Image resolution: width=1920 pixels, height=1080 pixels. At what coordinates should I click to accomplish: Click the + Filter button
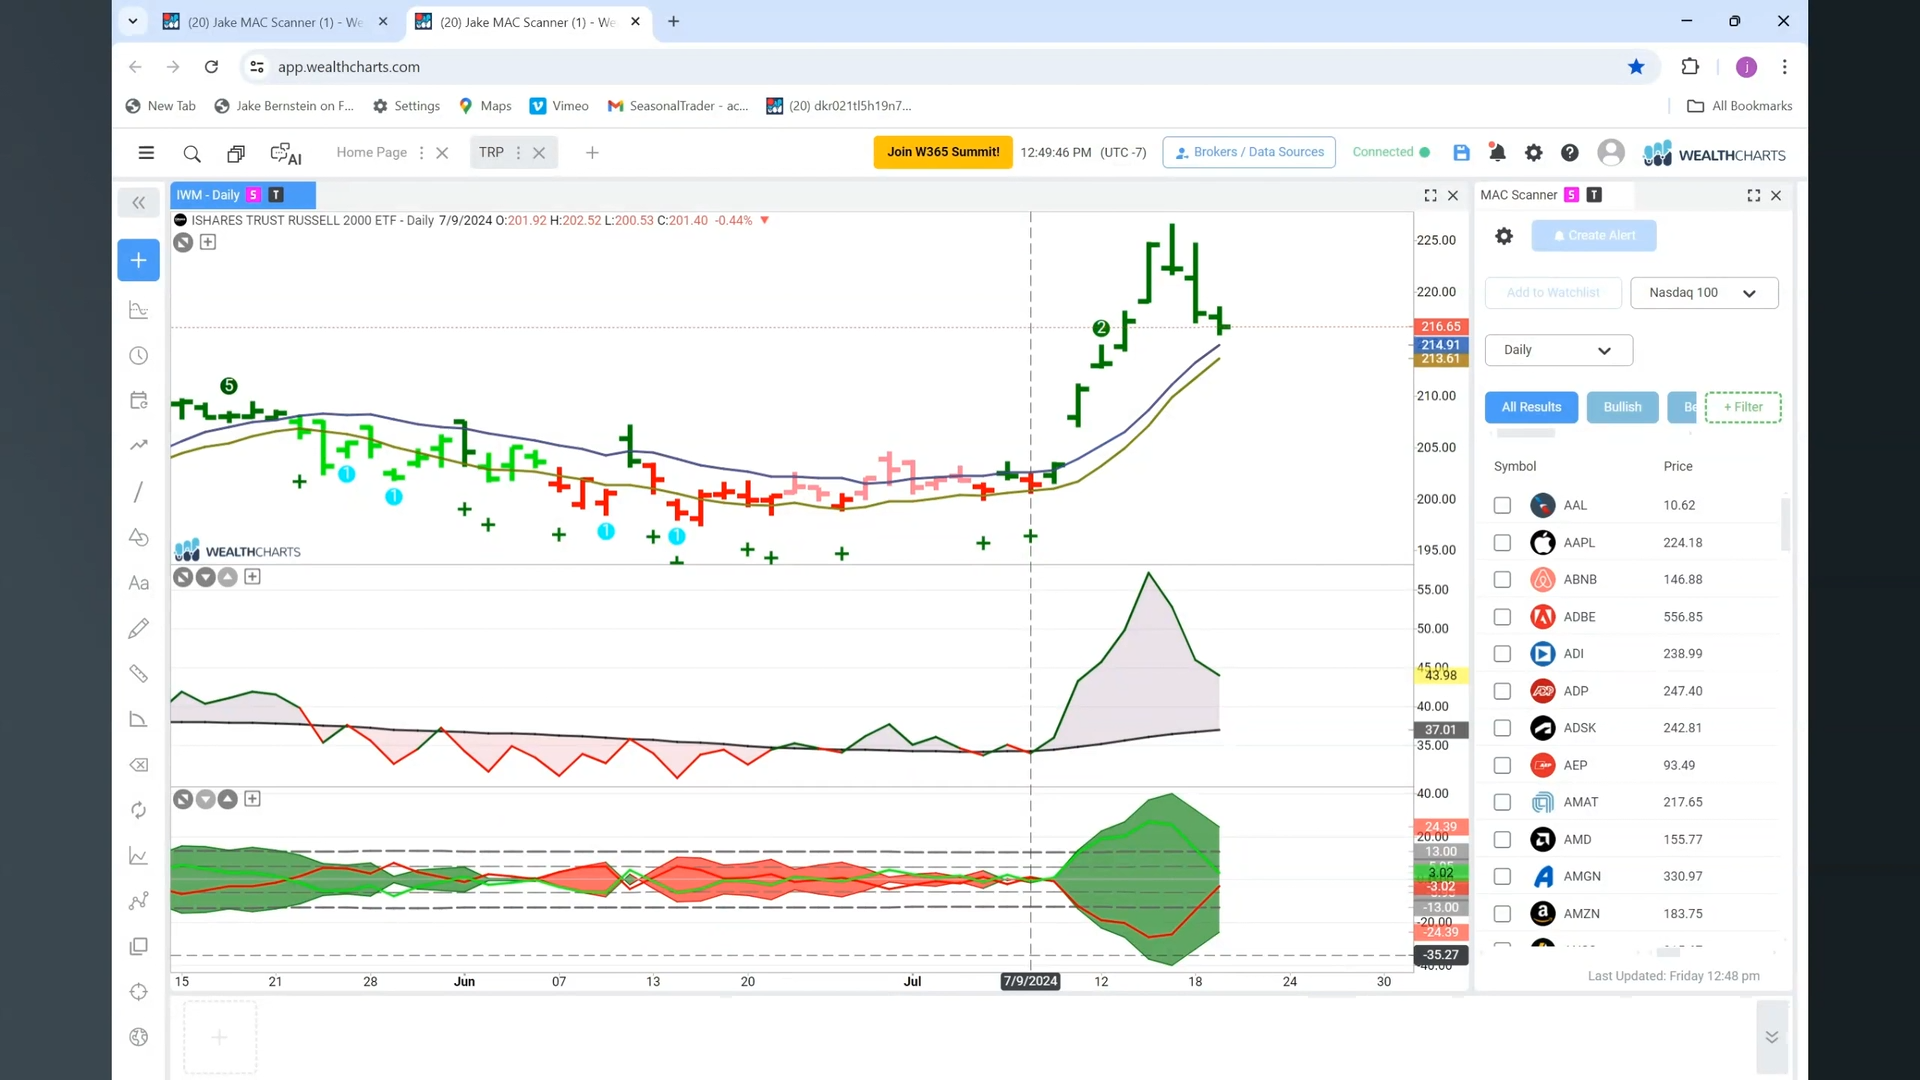(x=1743, y=407)
